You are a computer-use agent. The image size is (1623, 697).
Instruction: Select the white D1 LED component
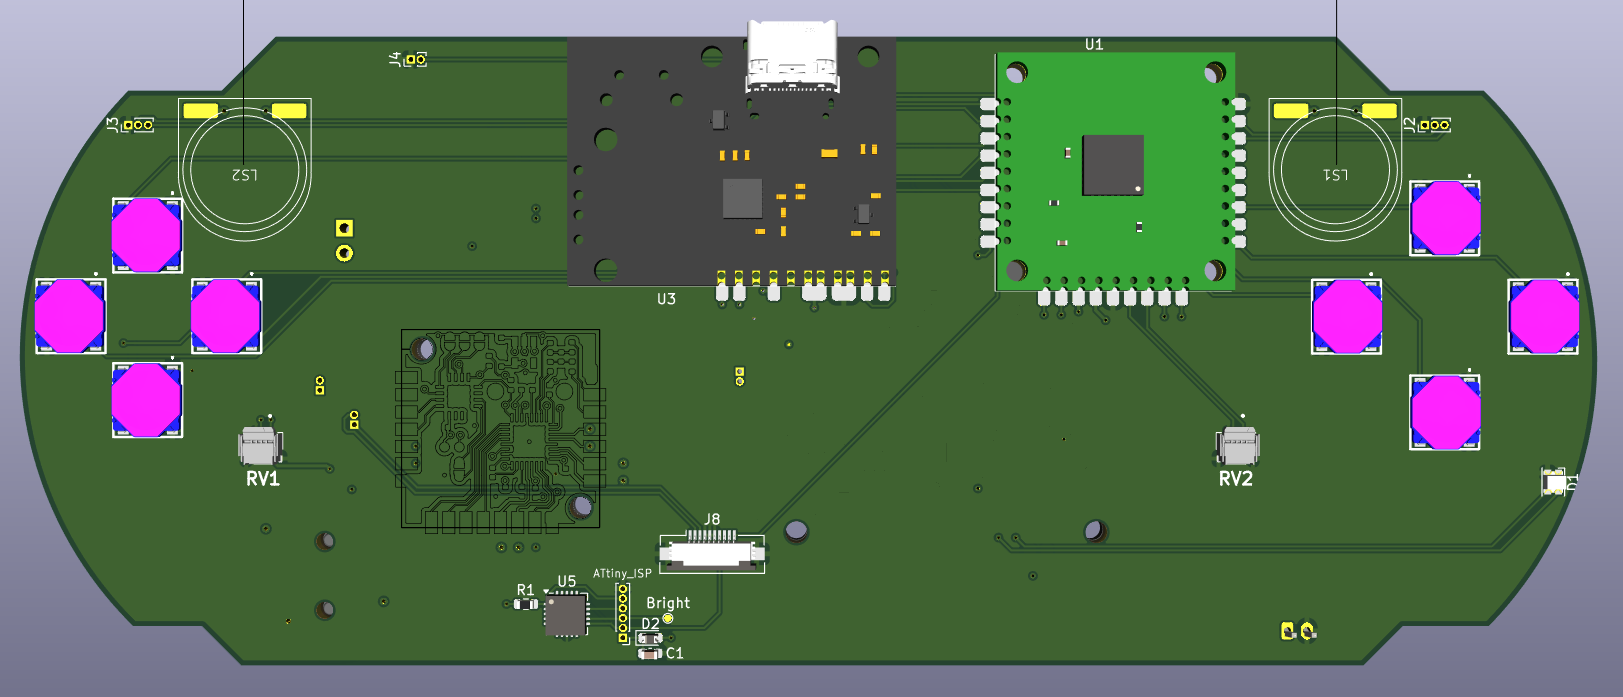pyautogui.click(x=1554, y=483)
